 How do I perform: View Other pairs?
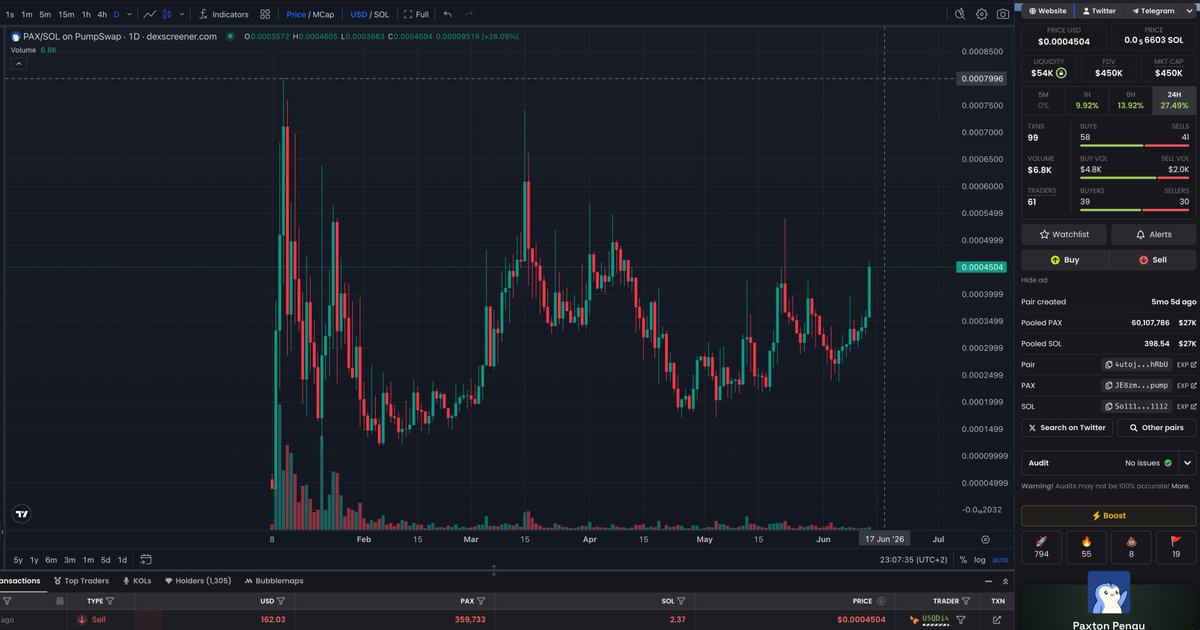tap(1156, 427)
